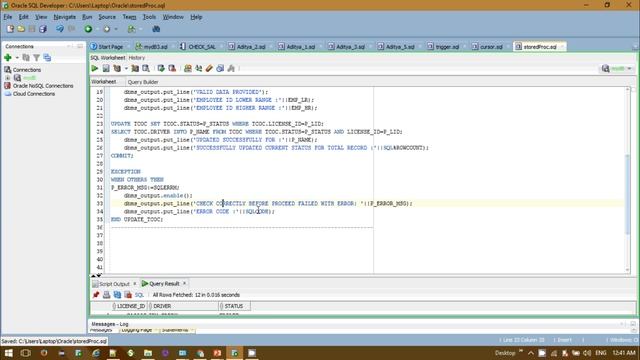This screenshot has height=360, width=640.
Task: Click the DRIVER column header
Action: click(x=183, y=306)
